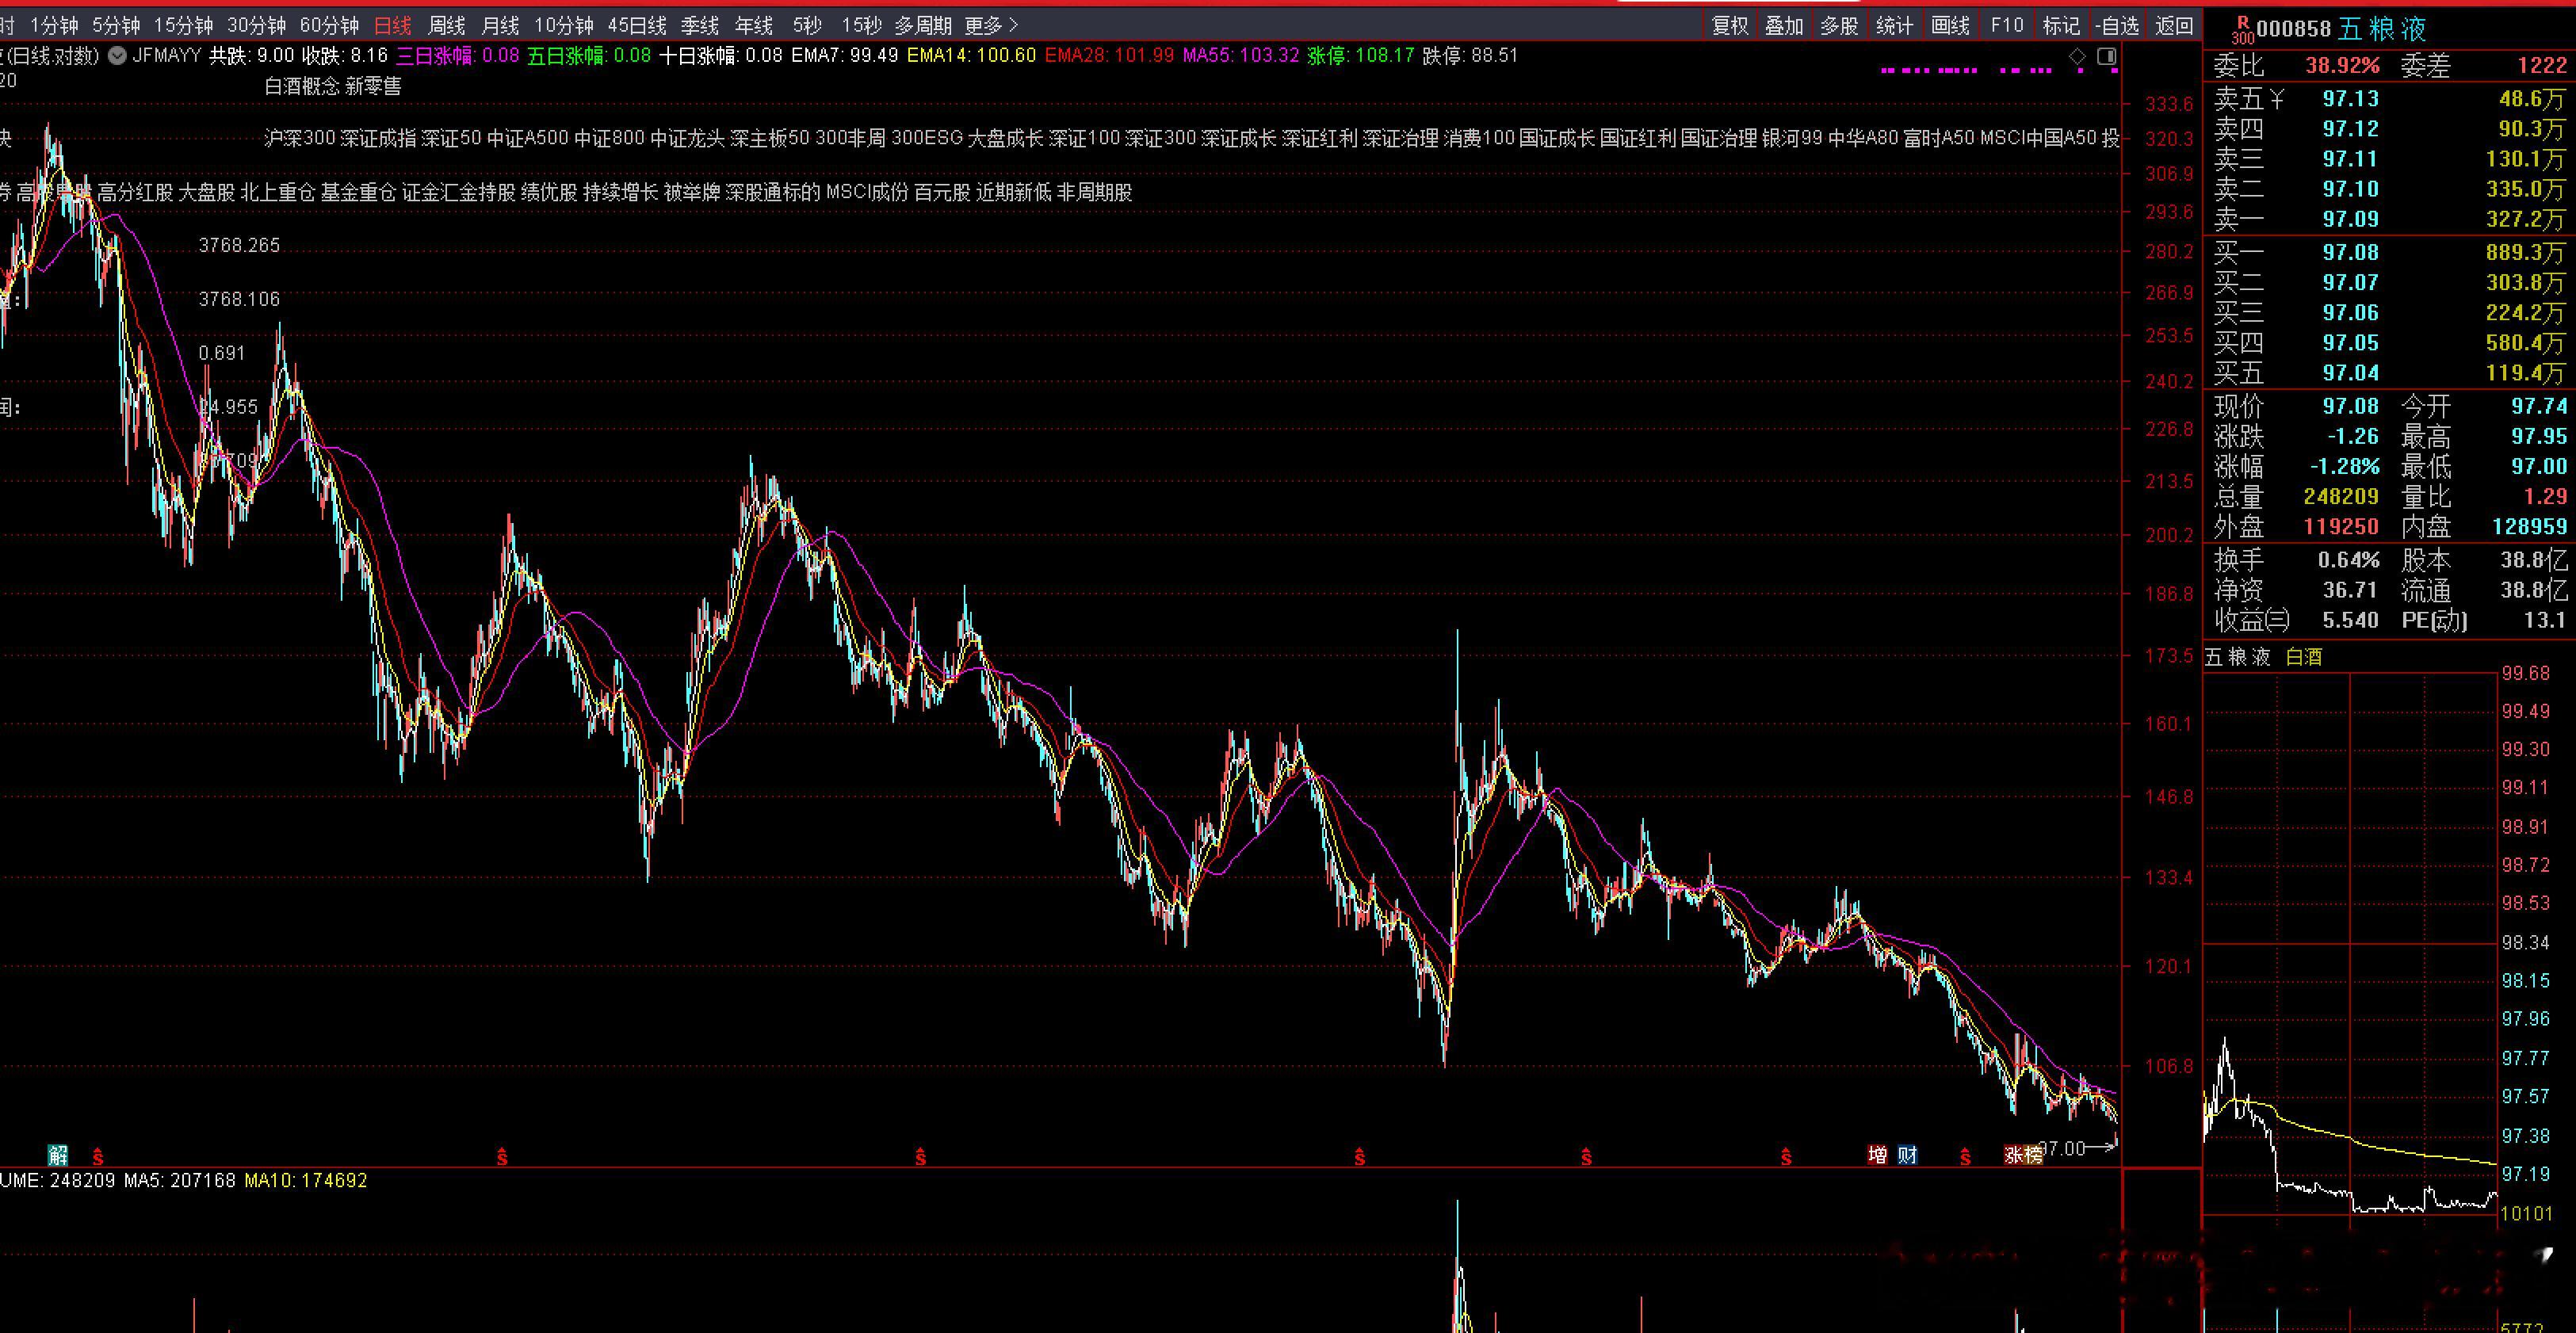The image size is (2576, 1333).
Task: Open the 多周期 multi-period menu
Action: (x=922, y=26)
